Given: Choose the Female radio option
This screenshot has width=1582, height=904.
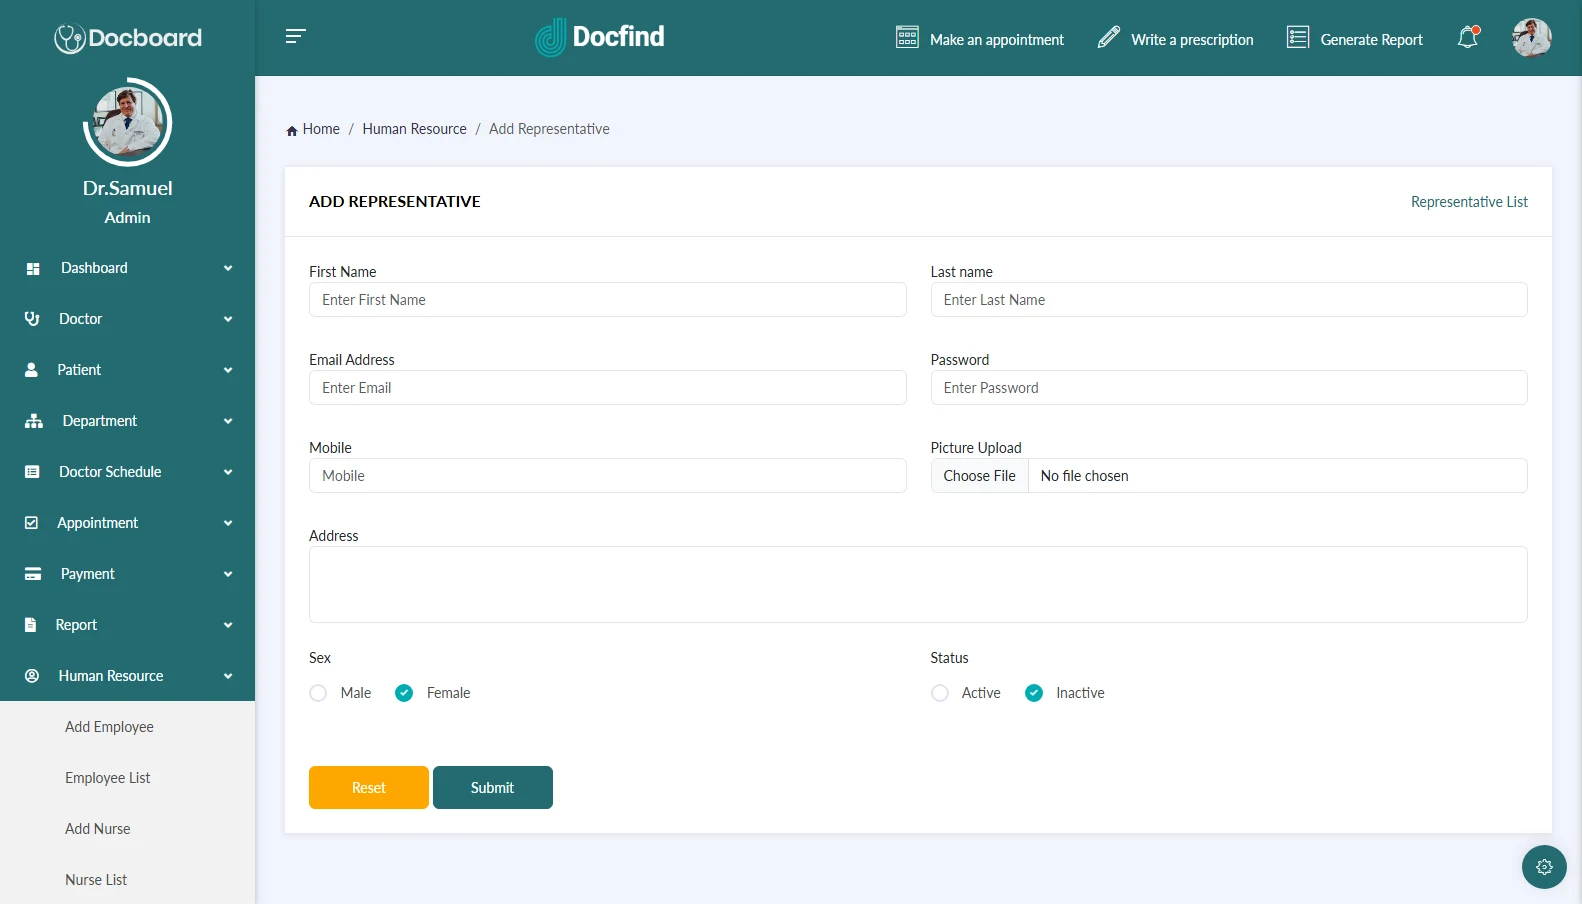Looking at the screenshot, I should (x=404, y=693).
